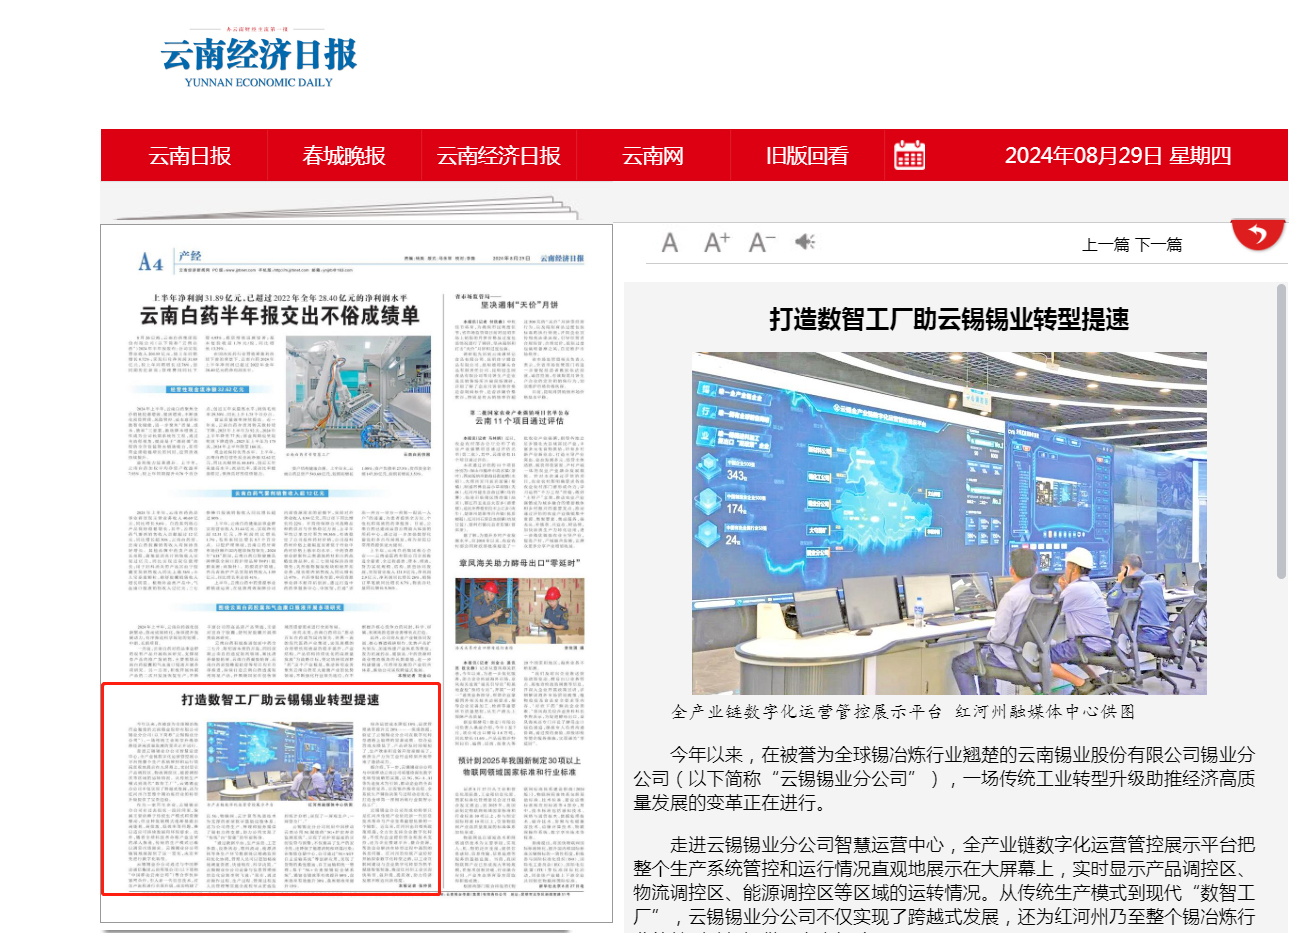This screenshot has height=933, width=1294.
Task: Go to 云南网 site
Action: pos(653,156)
